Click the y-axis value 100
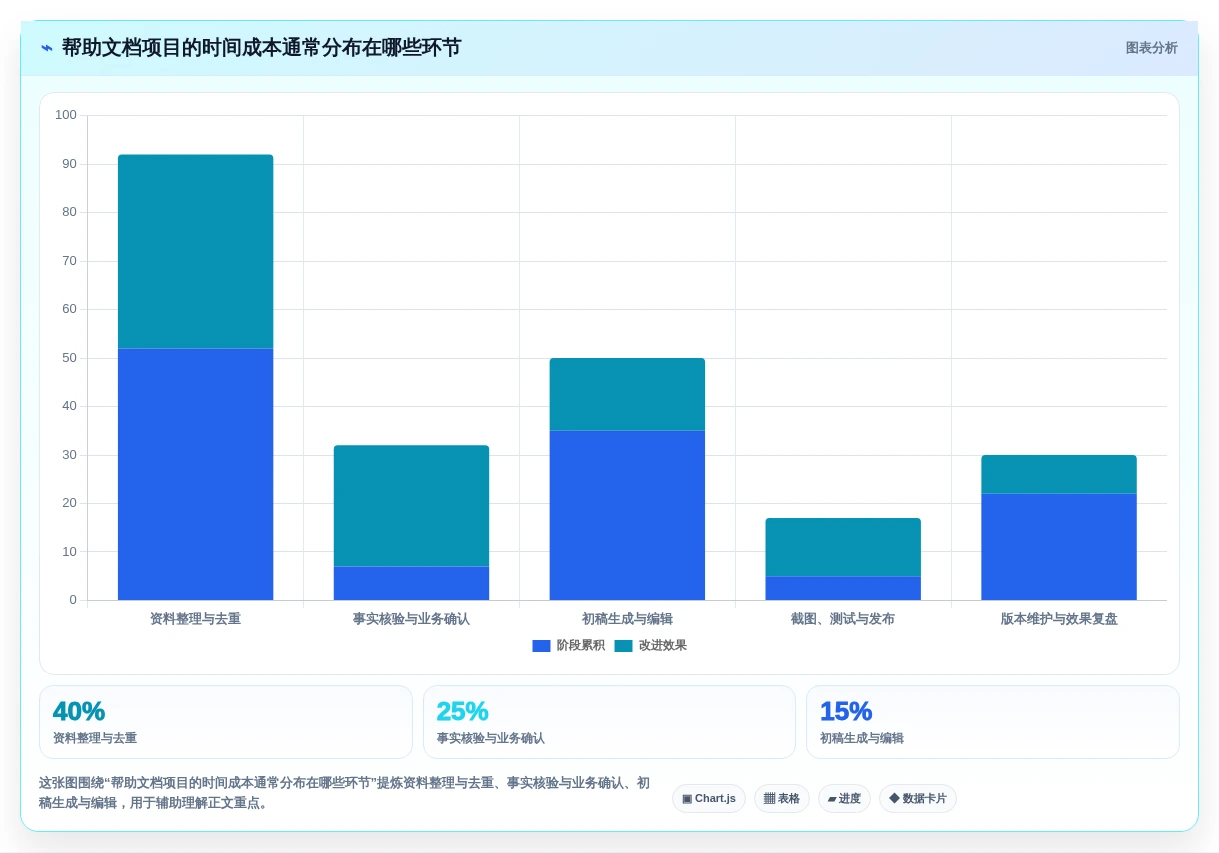This screenshot has width=1219, height=853. pos(66,115)
